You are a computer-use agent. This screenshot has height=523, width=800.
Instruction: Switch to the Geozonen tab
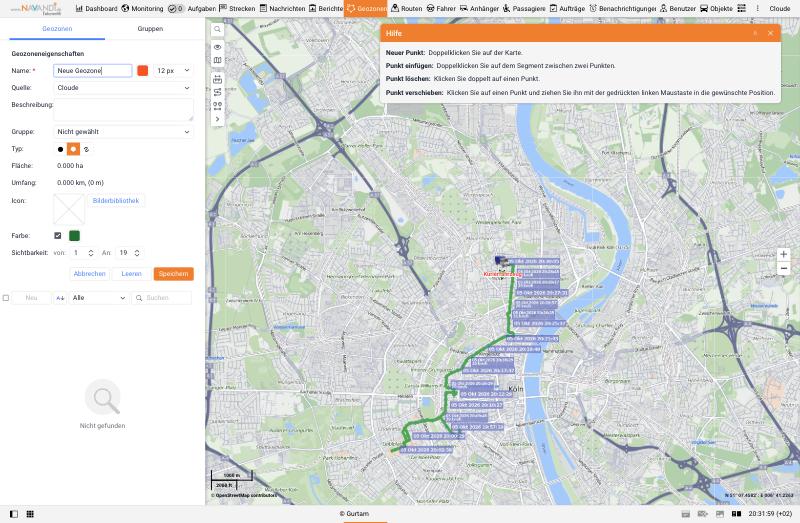click(x=57, y=29)
